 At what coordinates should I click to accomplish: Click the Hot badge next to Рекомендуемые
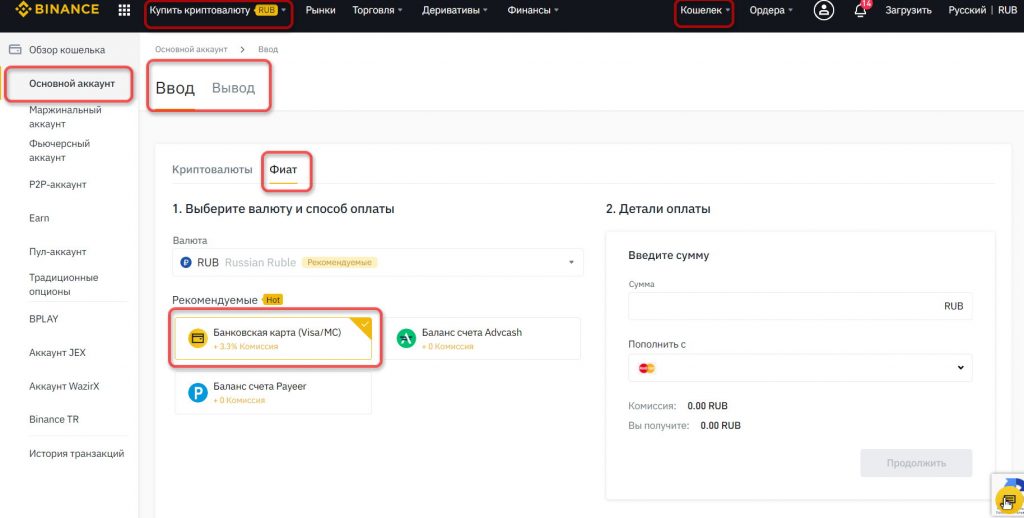click(x=272, y=300)
